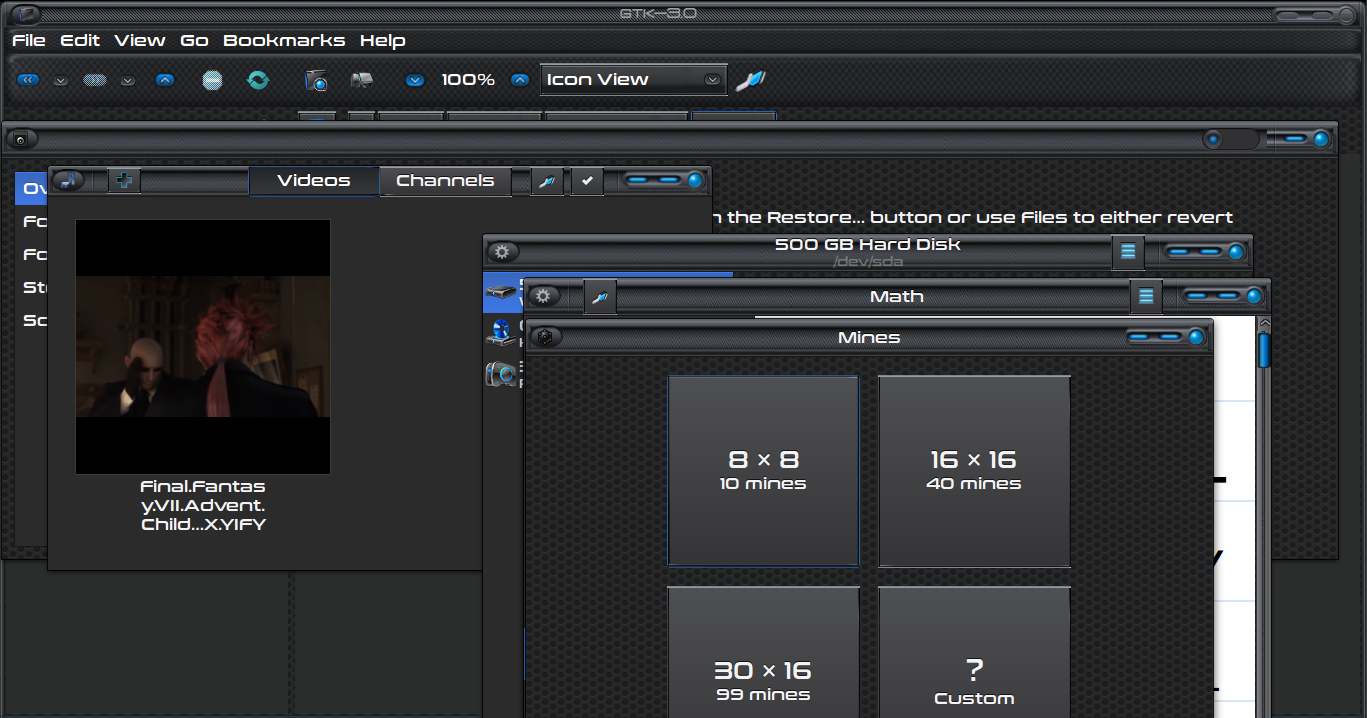This screenshot has width=1367, height=718.
Task: Click the camera folder toolbar icon
Action: [316, 80]
